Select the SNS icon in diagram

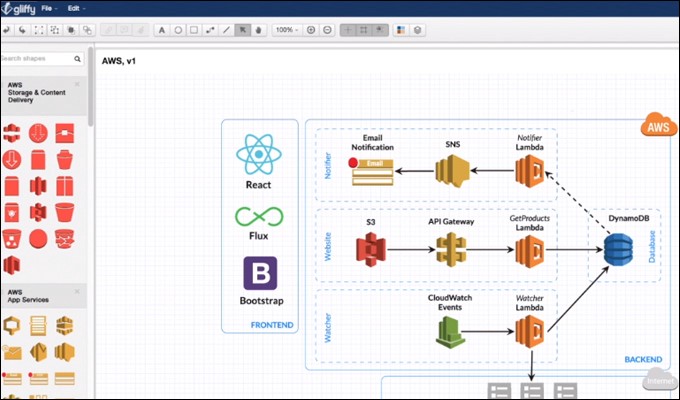[452, 170]
